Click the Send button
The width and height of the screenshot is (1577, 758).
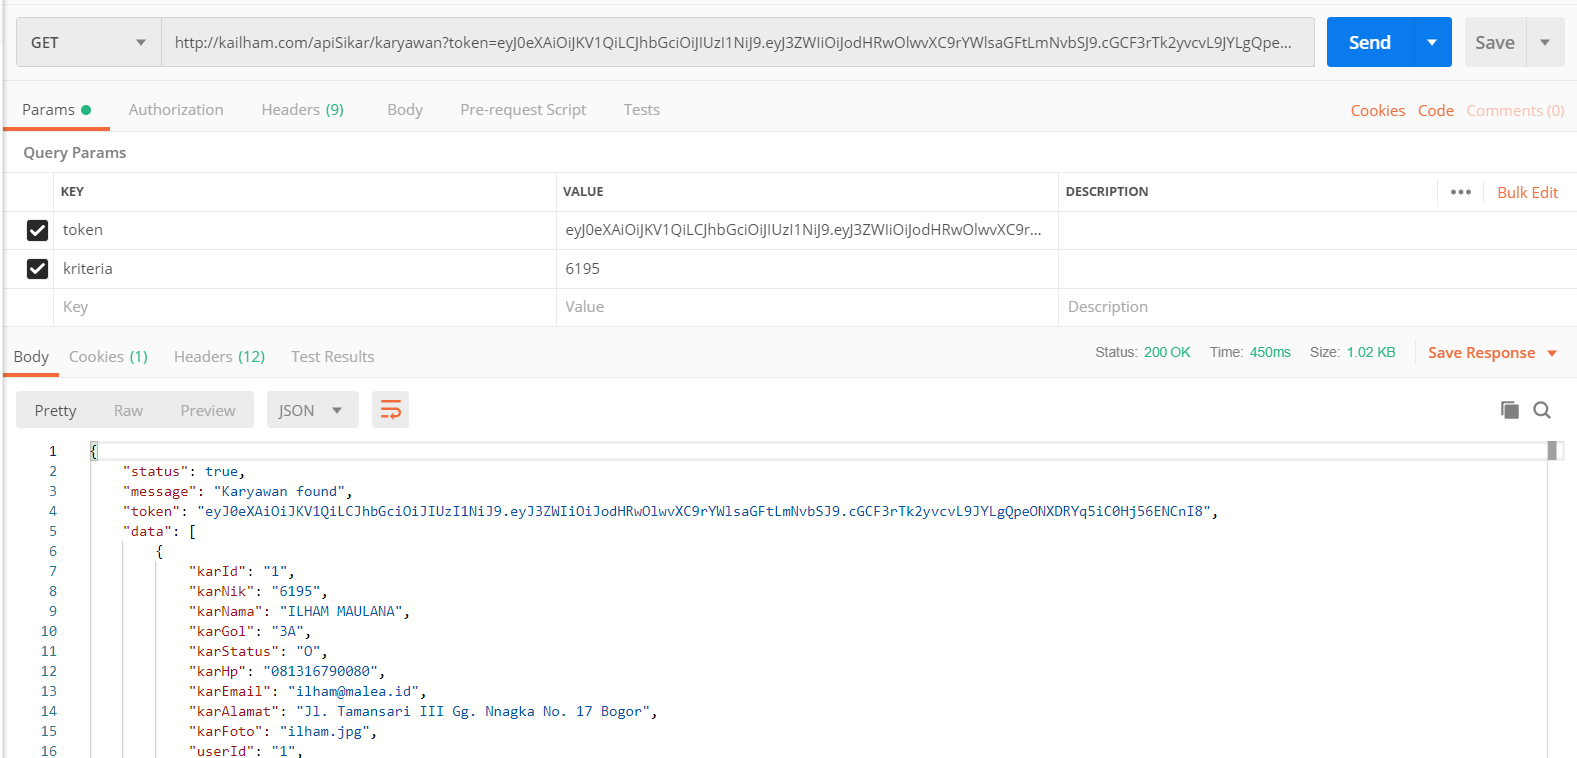click(x=1370, y=43)
